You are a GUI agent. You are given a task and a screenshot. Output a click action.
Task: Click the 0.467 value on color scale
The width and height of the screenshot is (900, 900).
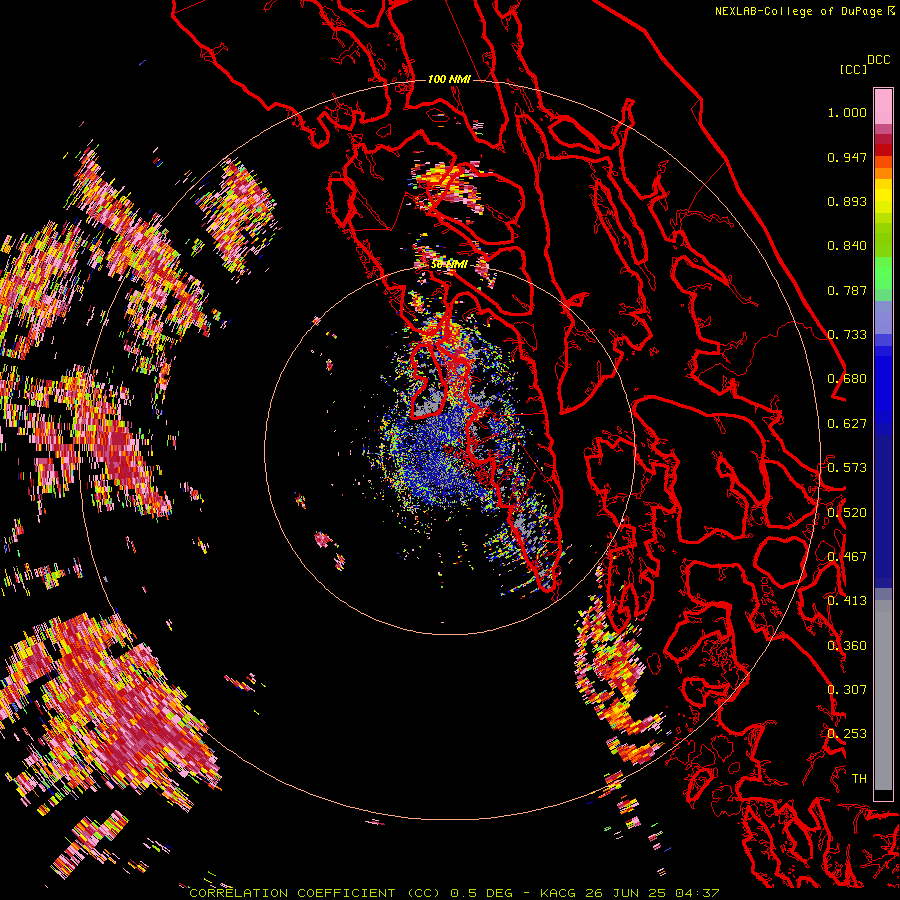[847, 557]
